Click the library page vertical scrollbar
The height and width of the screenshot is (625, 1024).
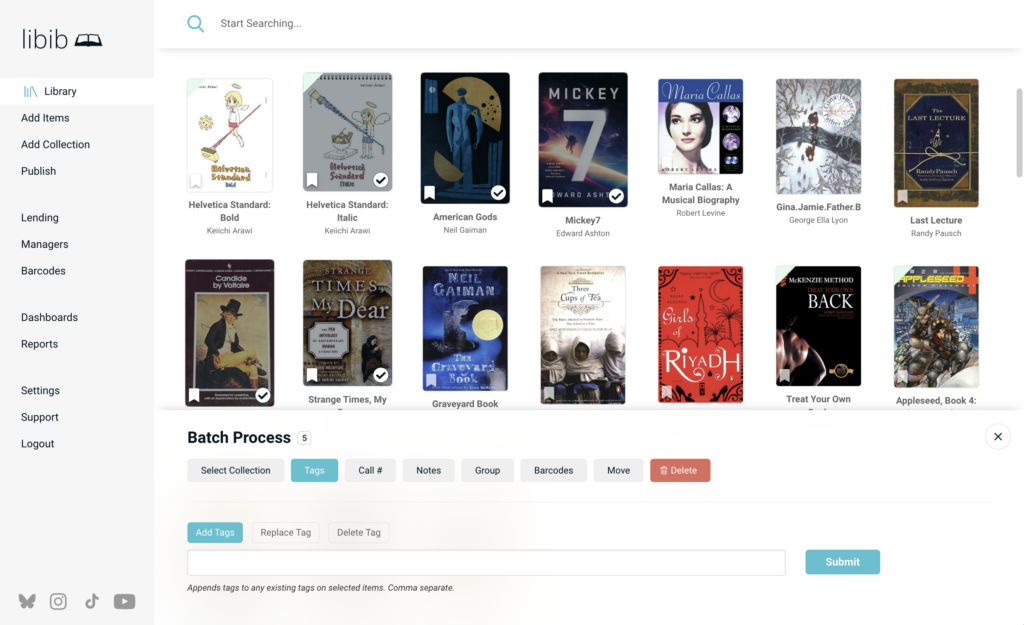pyautogui.click(x=1019, y=133)
